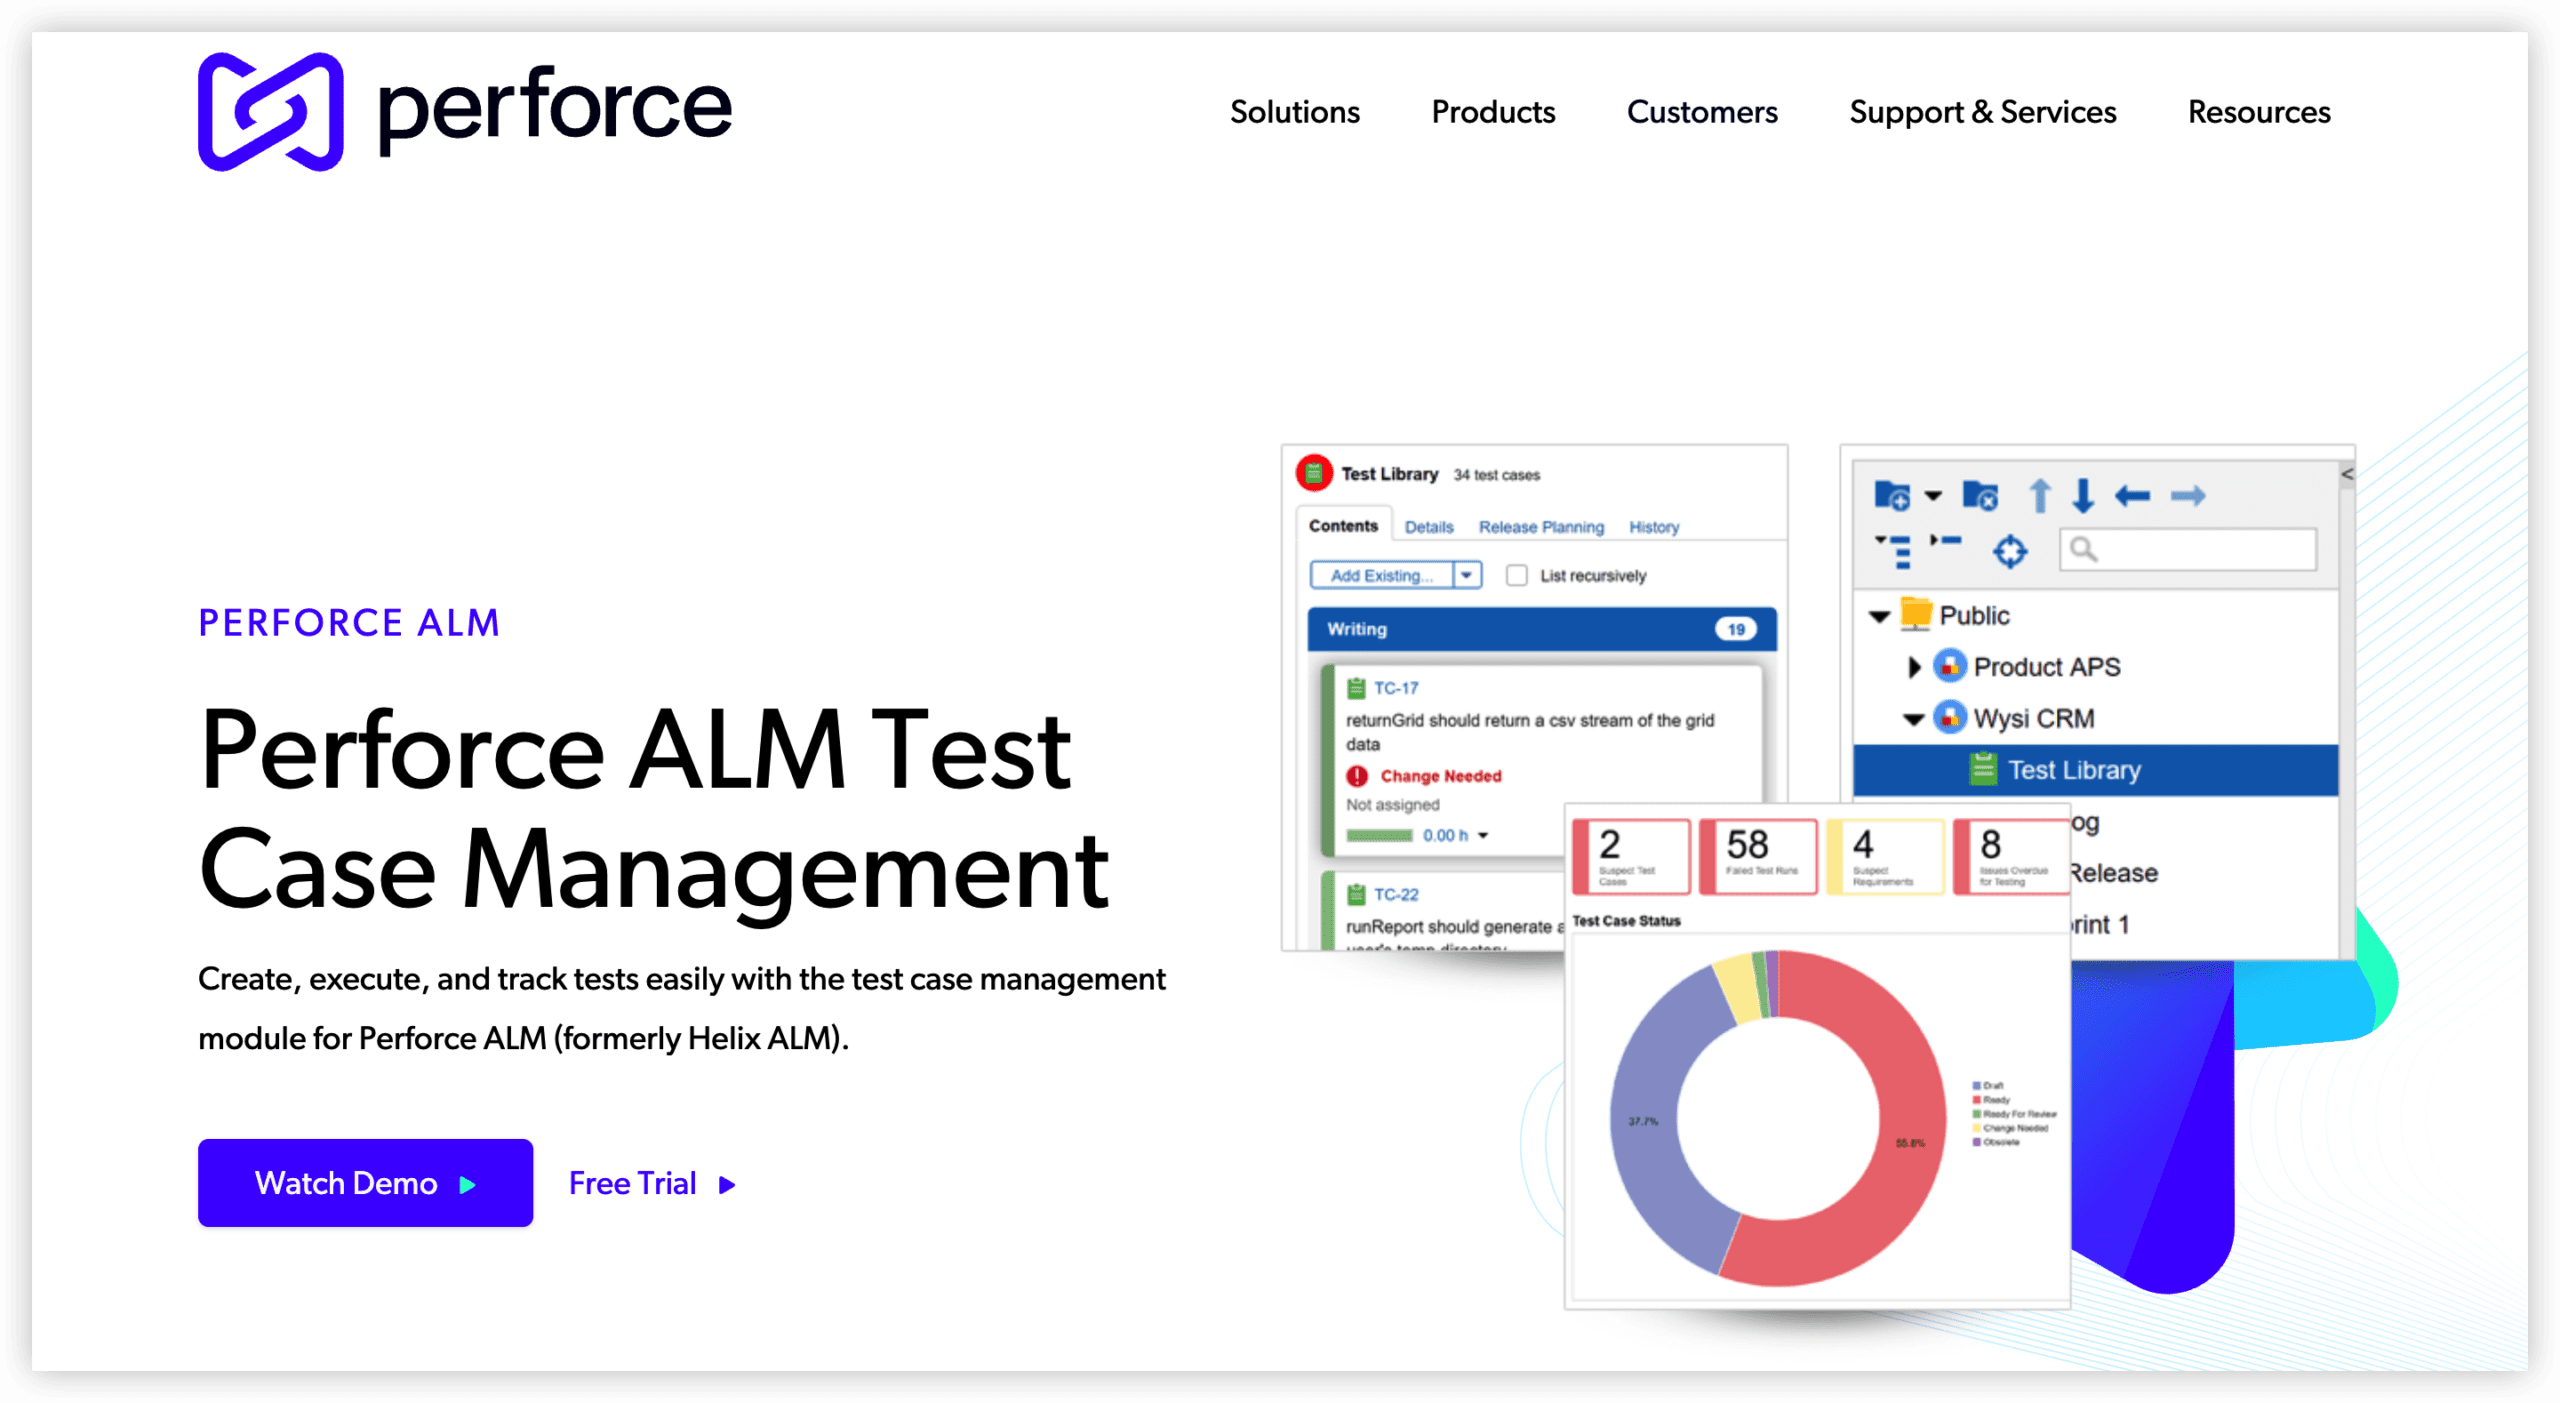Viewport: 2560px width, 1403px height.
Task: Click the expand all tree icon
Action: coord(1894,551)
